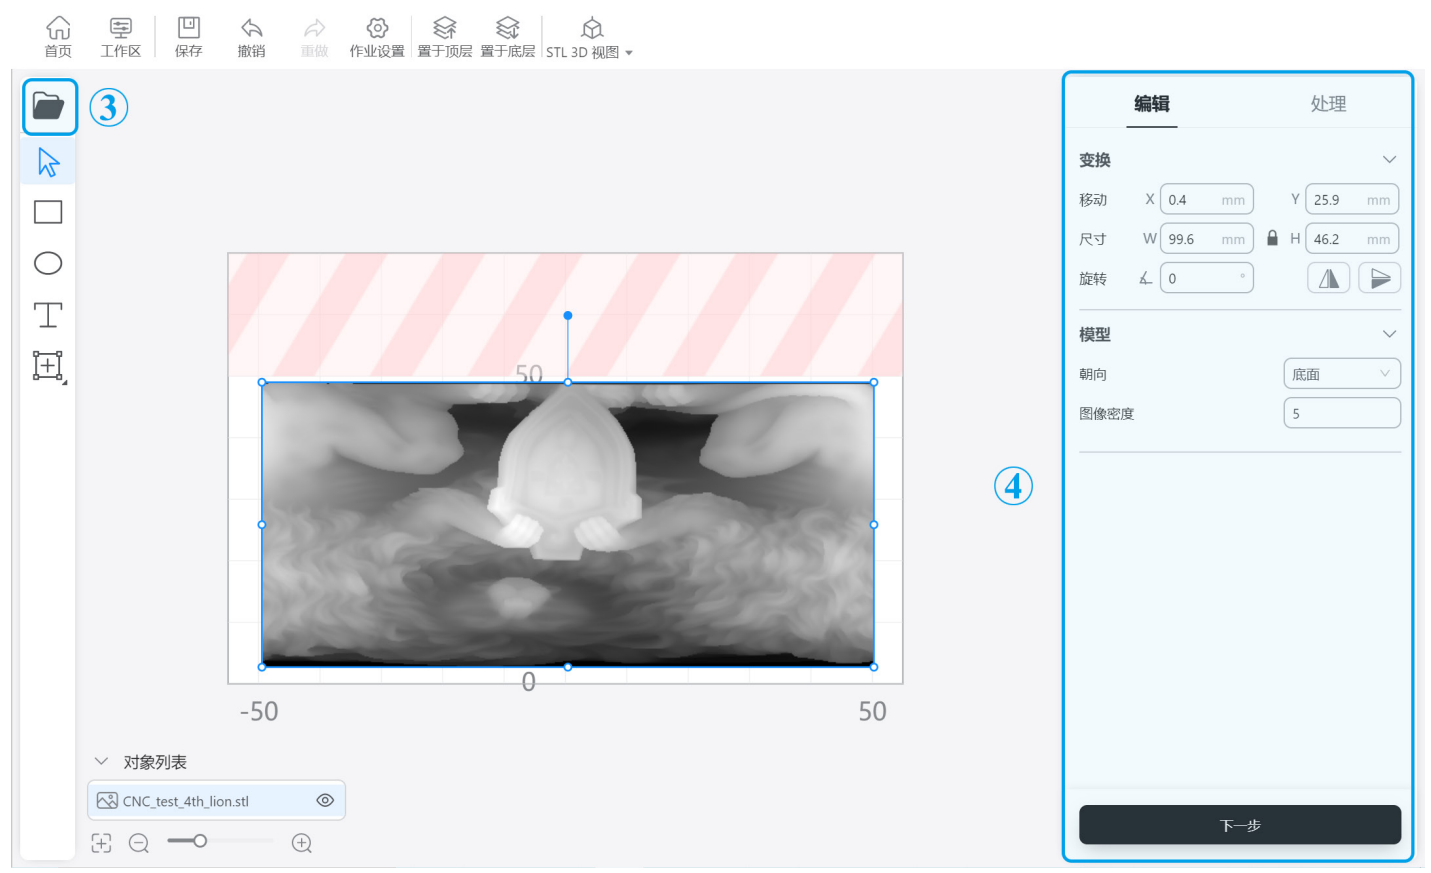Click the 重做 redo icon
Viewport: 1431px width, 873px height.
click(x=315, y=37)
